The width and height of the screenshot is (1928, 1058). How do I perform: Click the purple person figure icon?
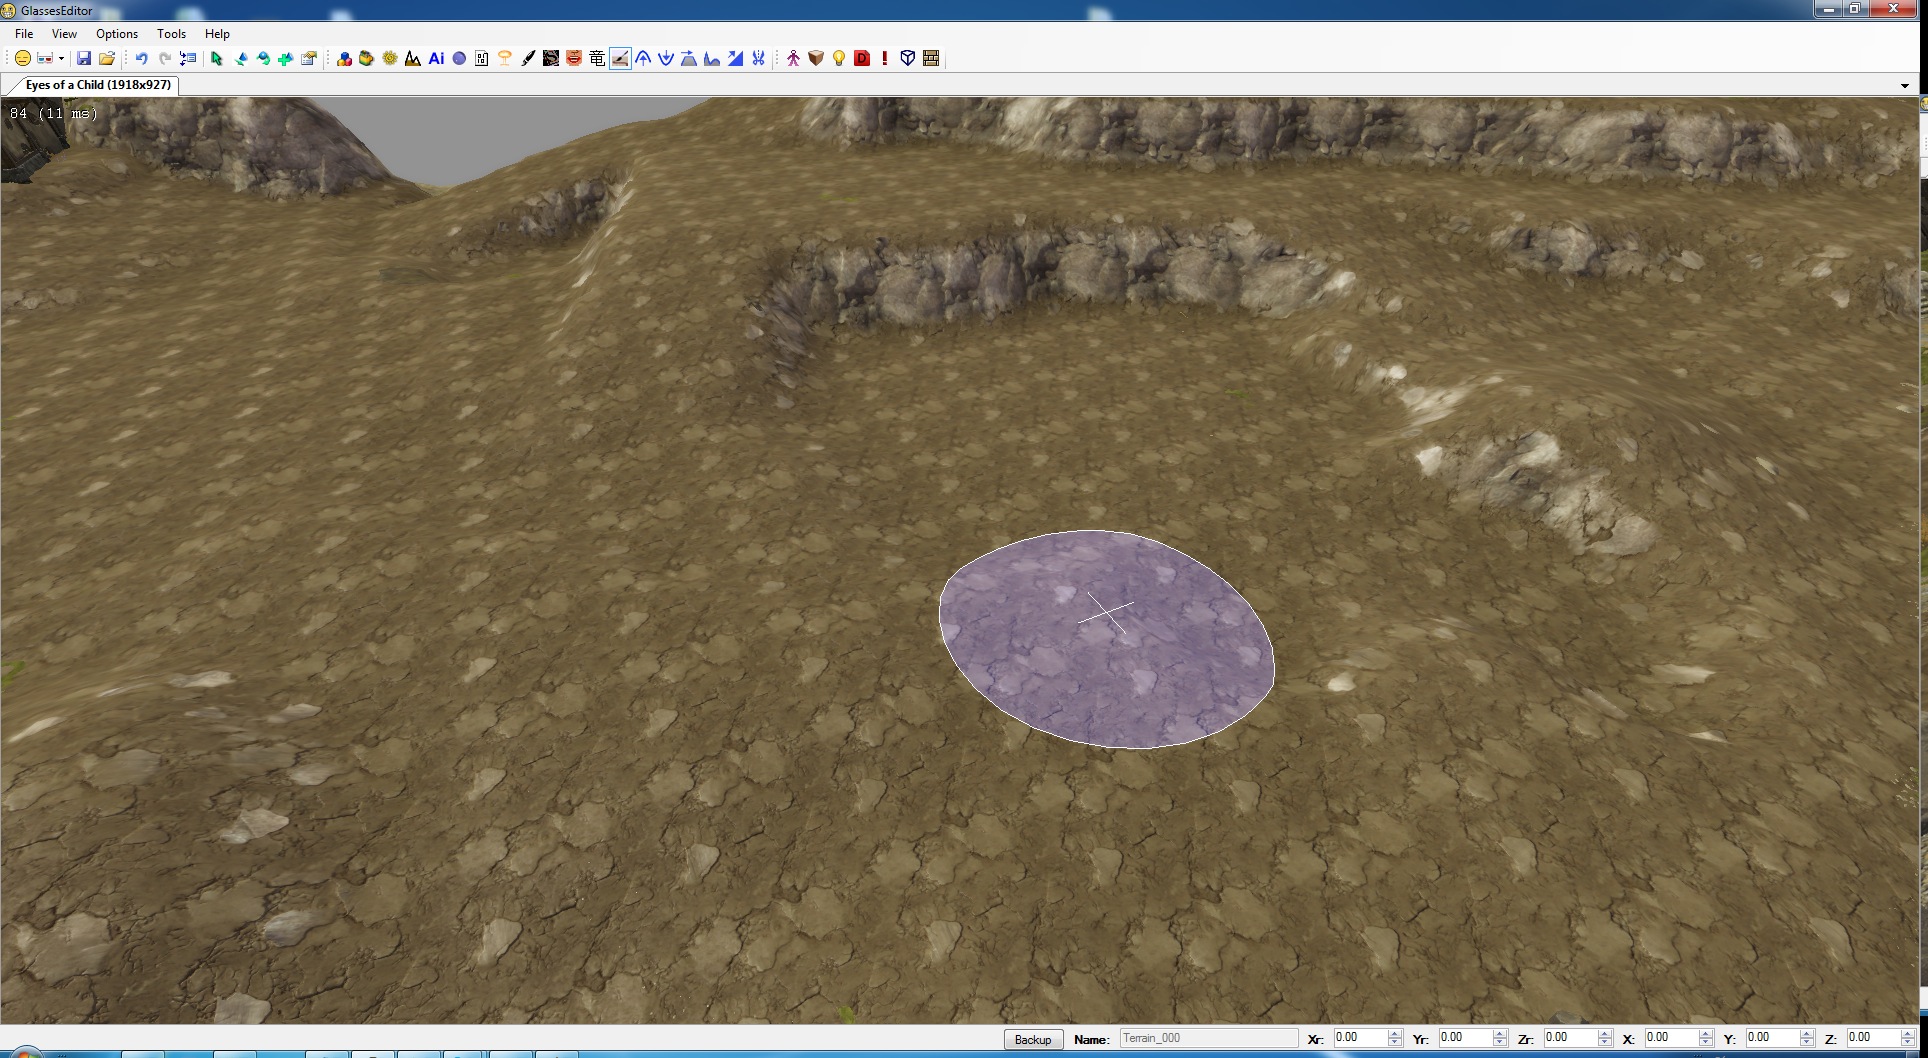(793, 59)
